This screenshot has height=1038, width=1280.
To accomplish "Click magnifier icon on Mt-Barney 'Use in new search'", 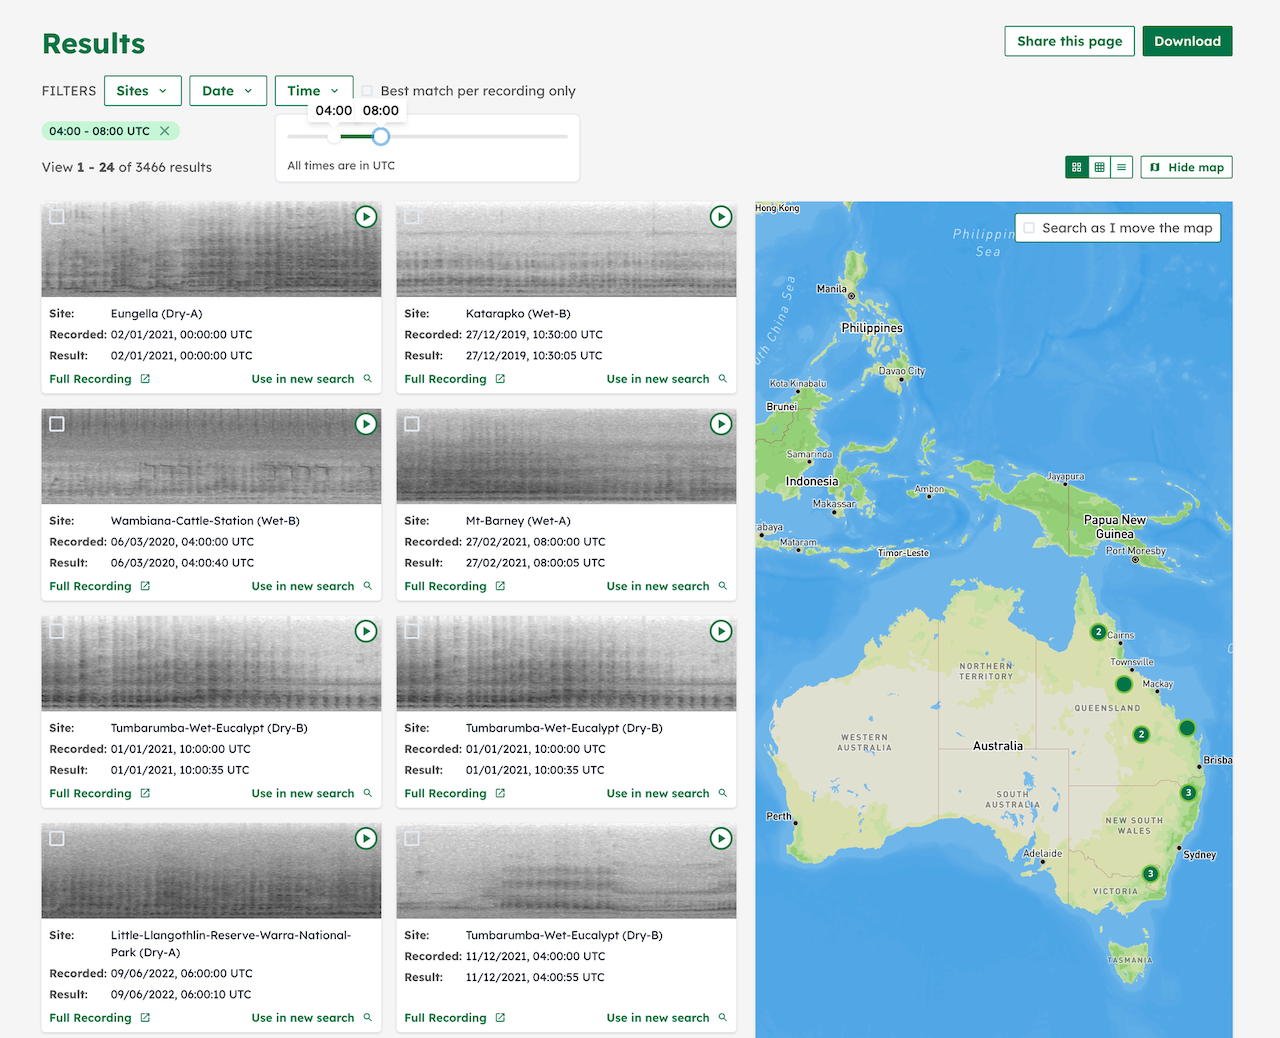I will coord(722,586).
